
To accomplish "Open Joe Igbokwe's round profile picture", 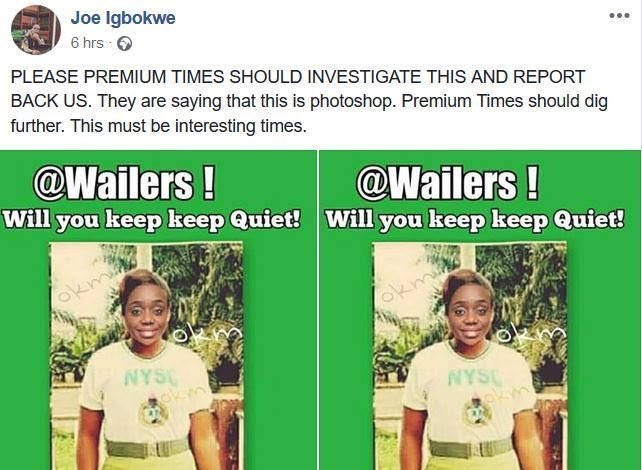I will [36, 30].
